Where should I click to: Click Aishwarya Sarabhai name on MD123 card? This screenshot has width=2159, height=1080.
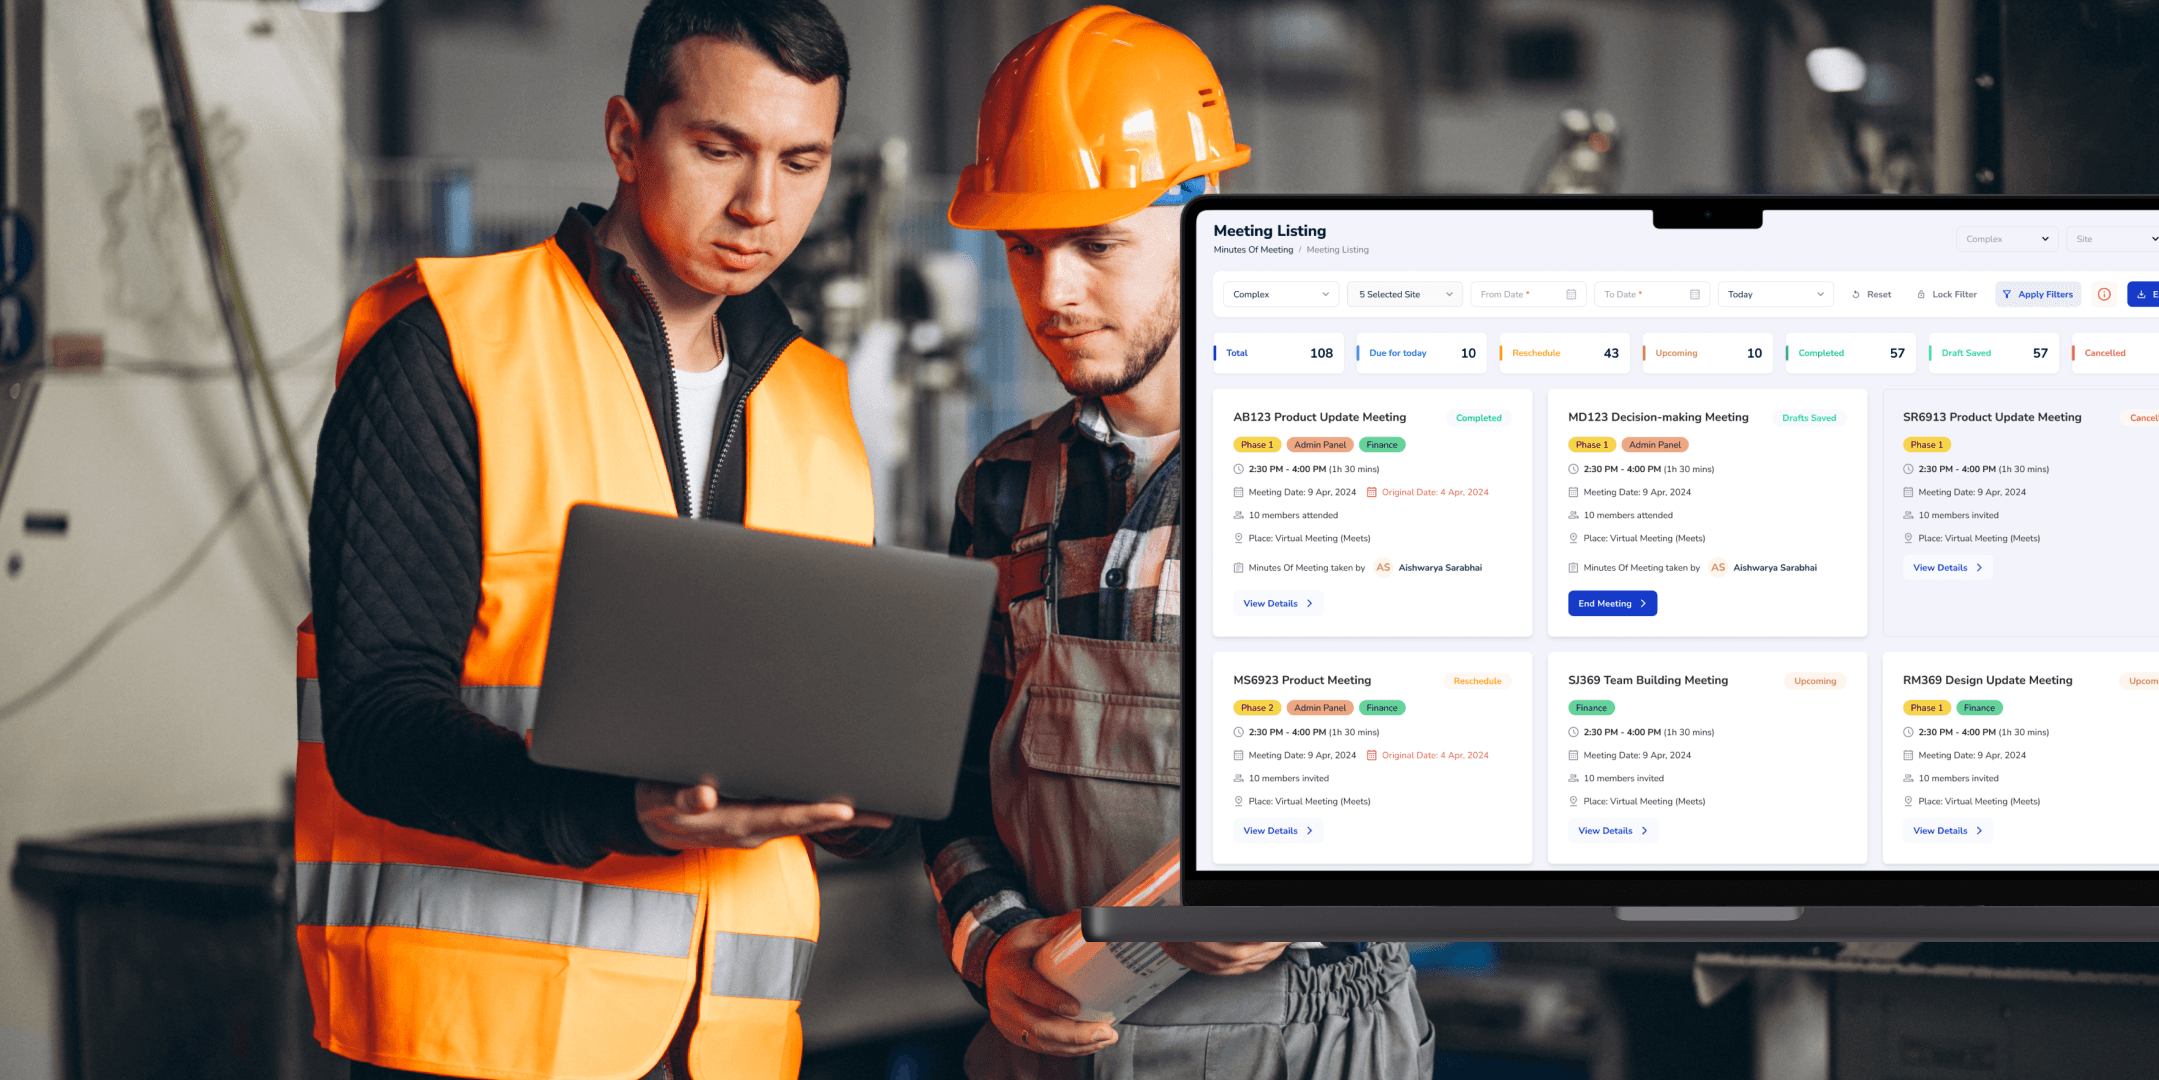[x=1775, y=568]
